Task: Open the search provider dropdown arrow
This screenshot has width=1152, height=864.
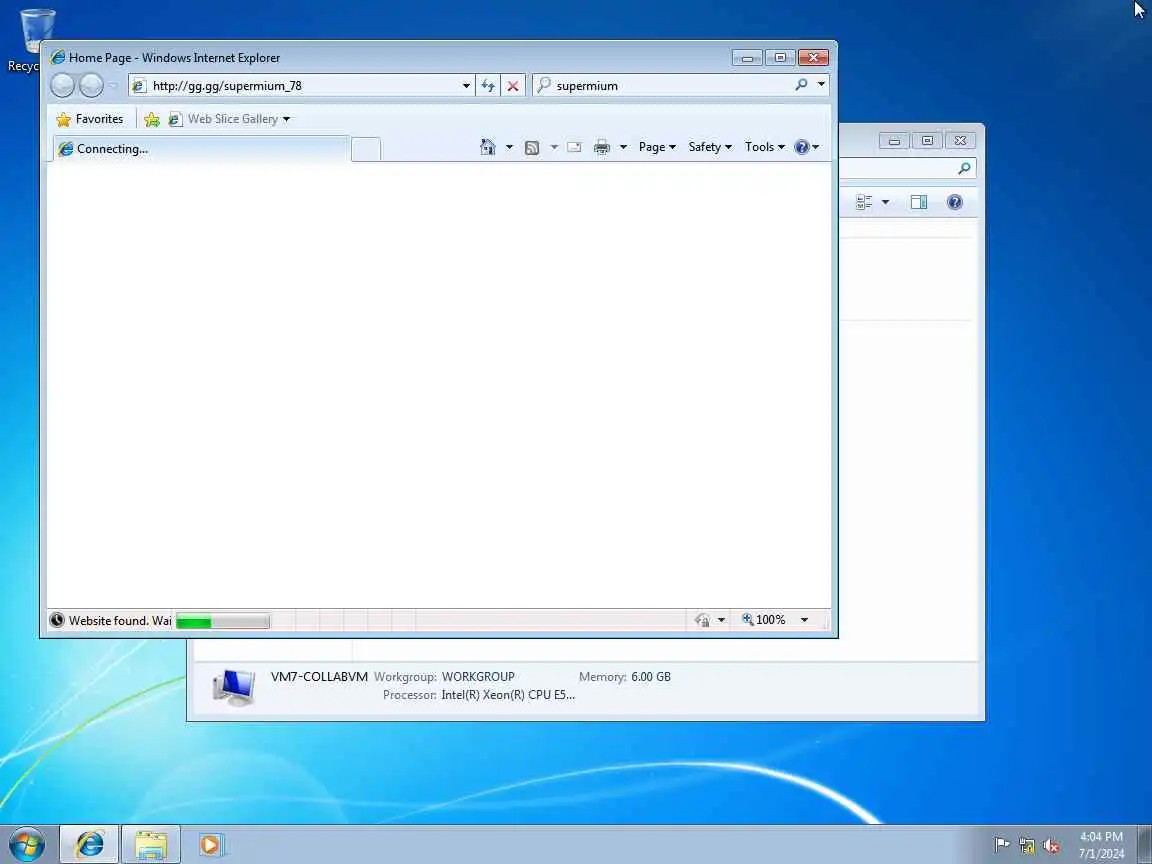Action: (821, 85)
